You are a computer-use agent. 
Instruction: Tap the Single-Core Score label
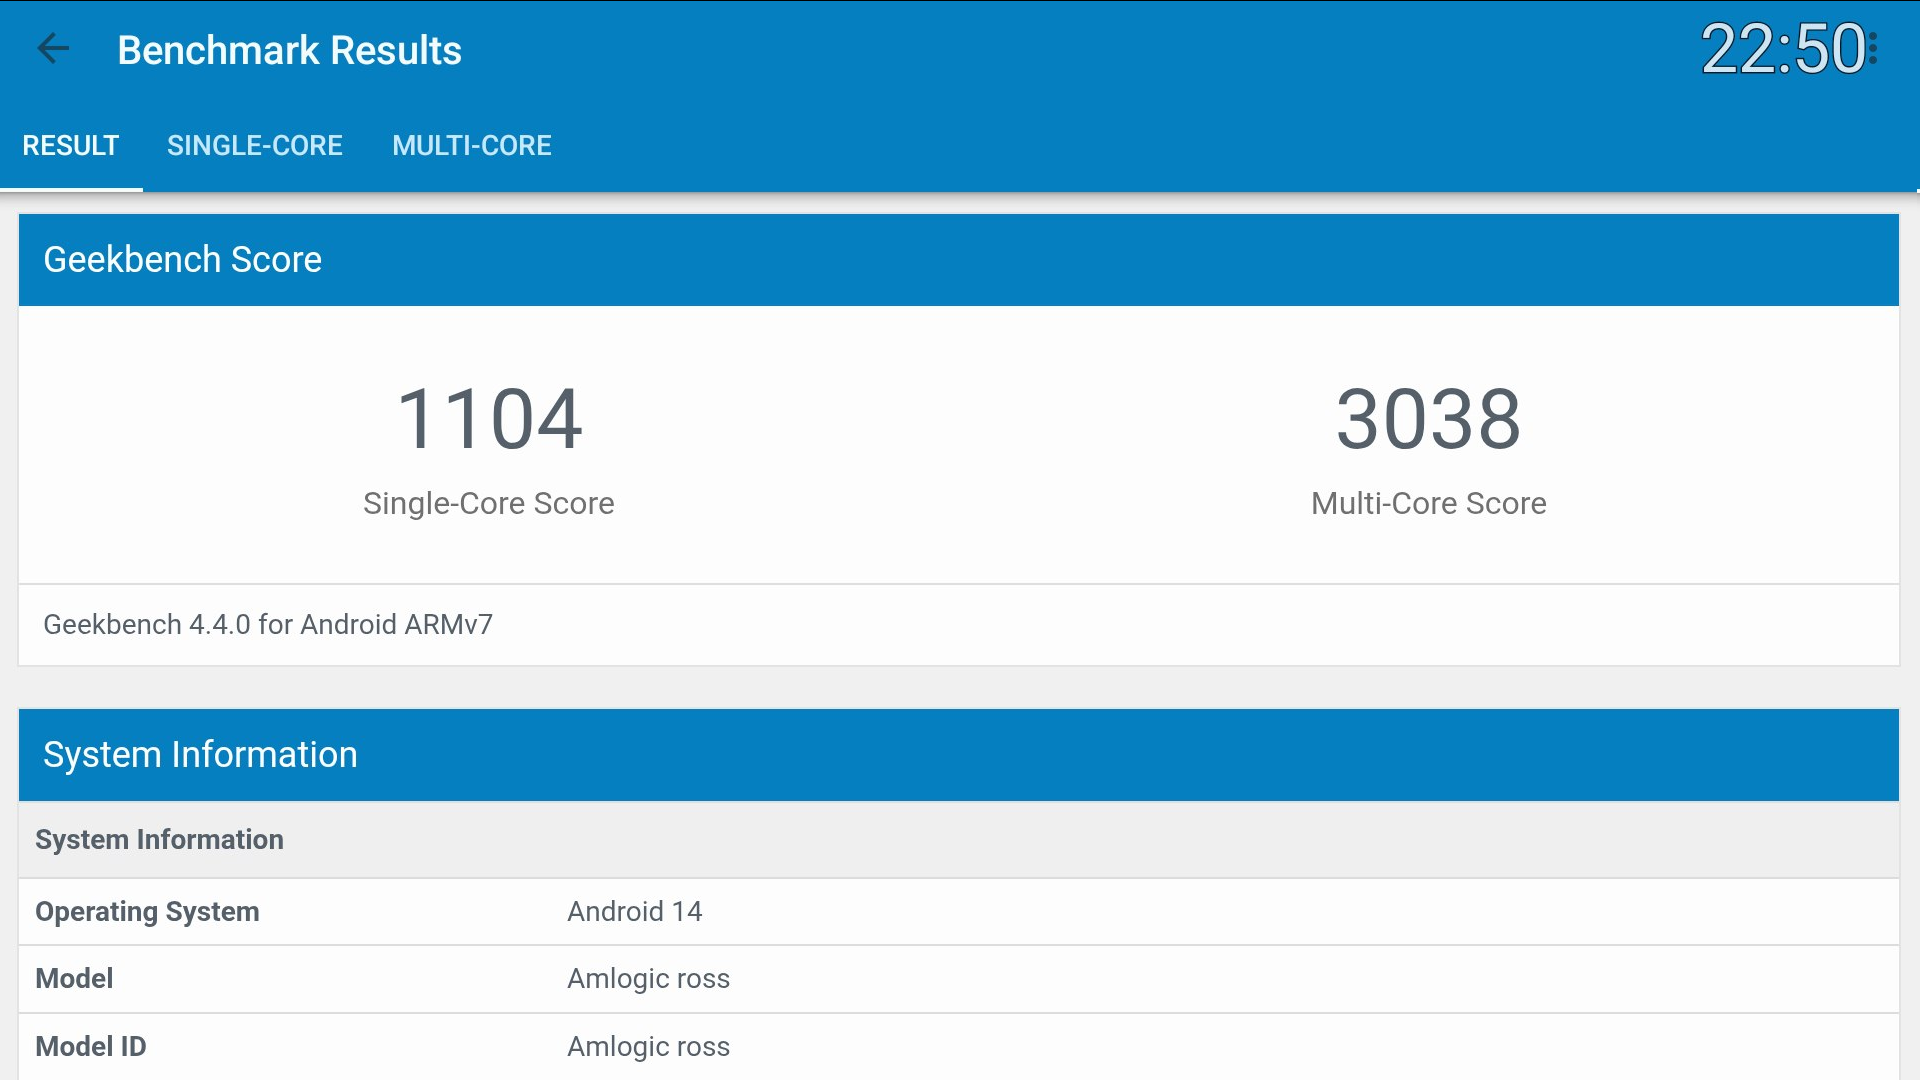click(x=488, y=503)
